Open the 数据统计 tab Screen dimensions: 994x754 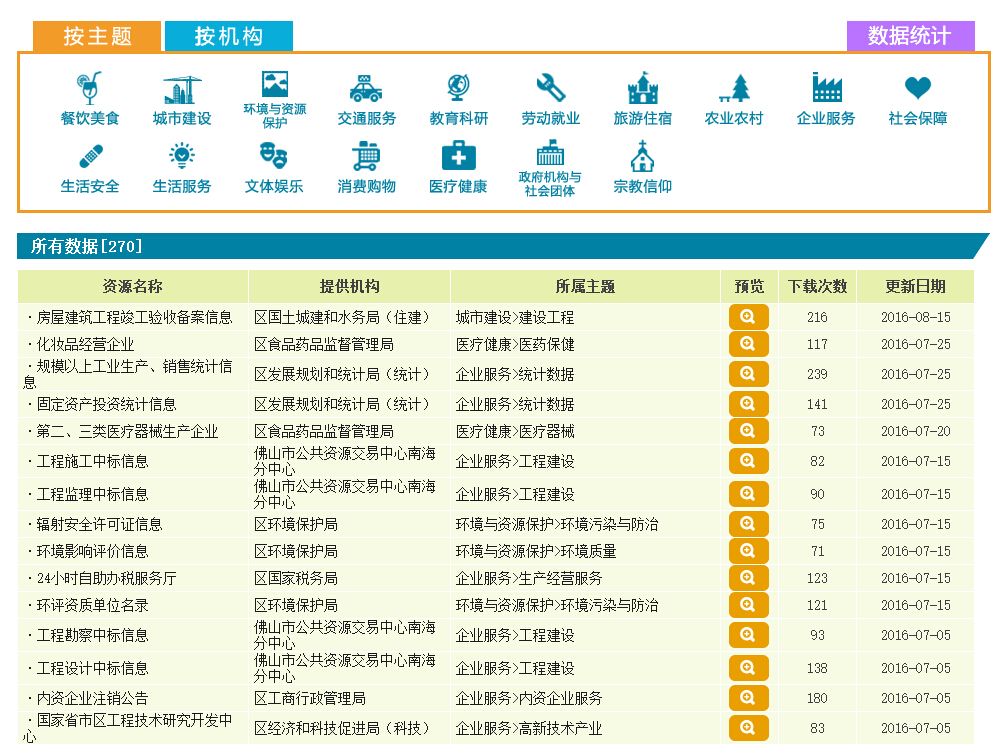click(x=910, y=36)
